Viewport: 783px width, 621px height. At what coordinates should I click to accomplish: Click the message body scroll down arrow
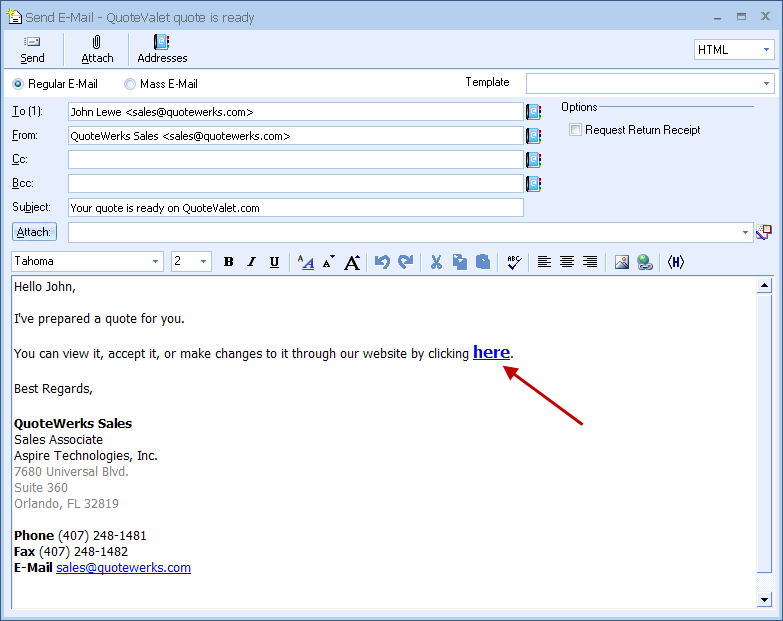765,599
